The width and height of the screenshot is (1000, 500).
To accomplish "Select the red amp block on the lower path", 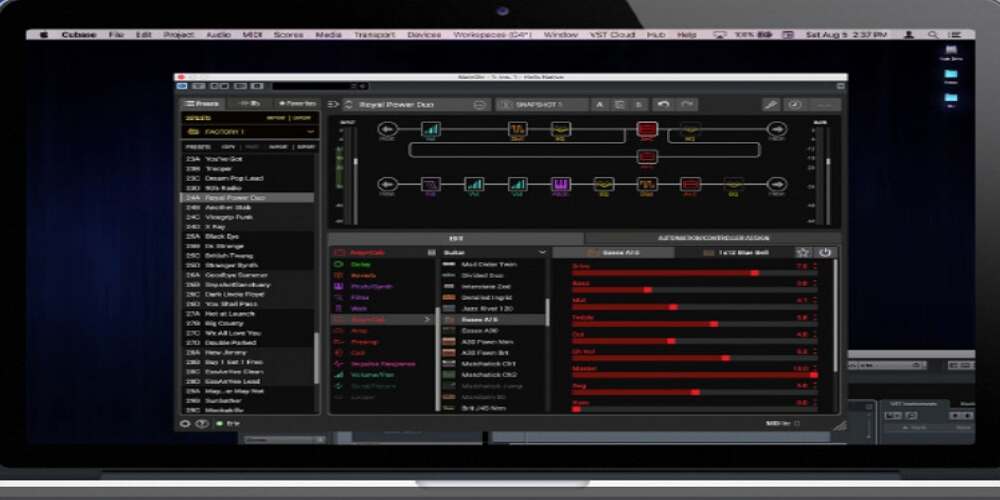I will click(690, 184).
